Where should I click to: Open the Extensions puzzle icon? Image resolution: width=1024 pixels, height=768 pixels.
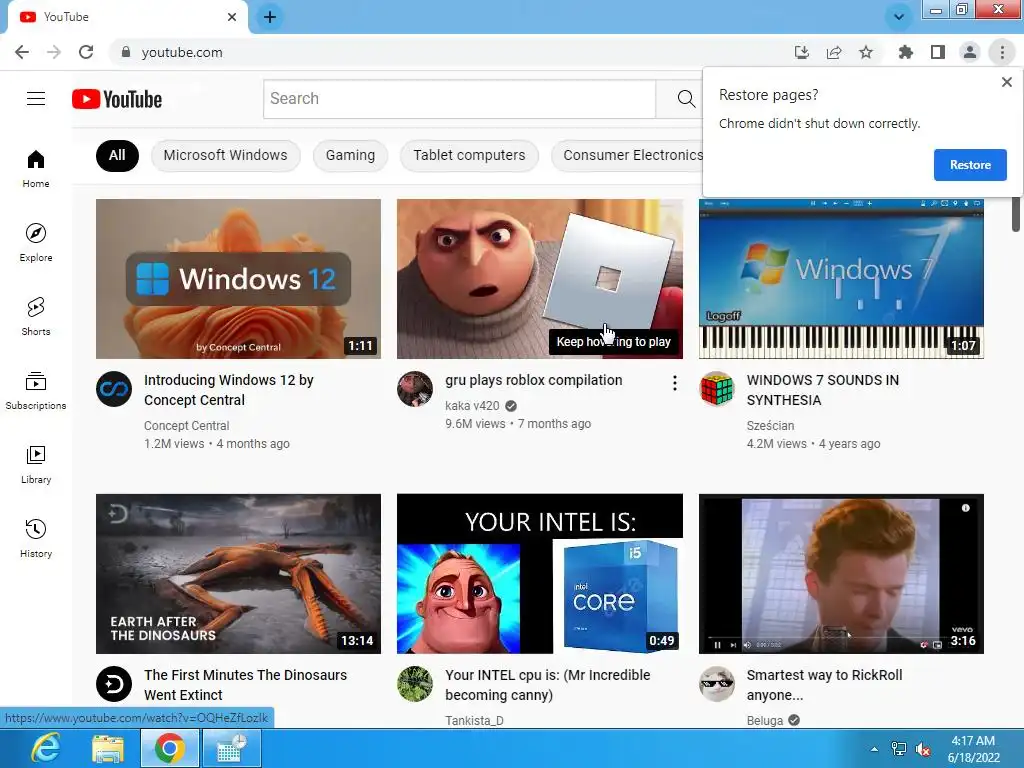(905, 52)
